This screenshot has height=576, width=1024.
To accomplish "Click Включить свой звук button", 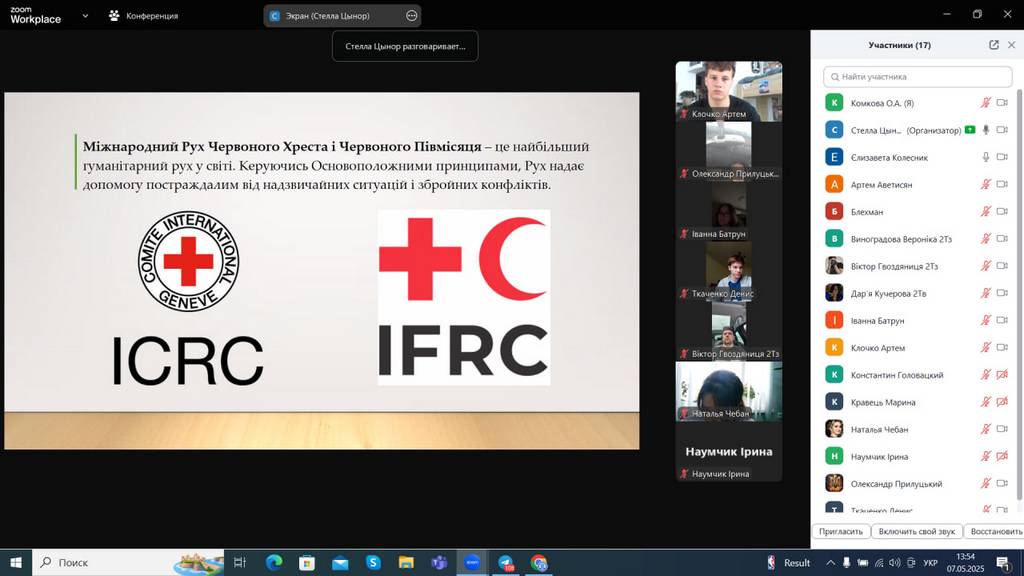I will click(x=917, y=532).
